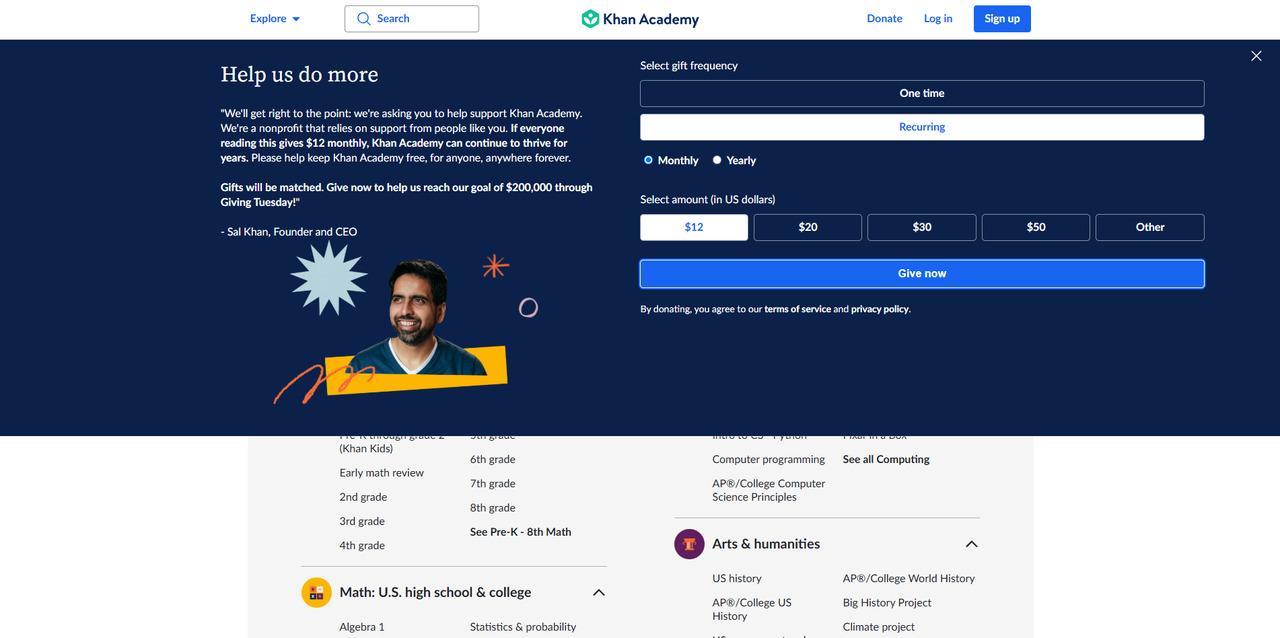Open AP®/College Computer Science Principles
The height and width of the screenshot is (638, 1280).
pyautogui.click(x=769, y=490)
